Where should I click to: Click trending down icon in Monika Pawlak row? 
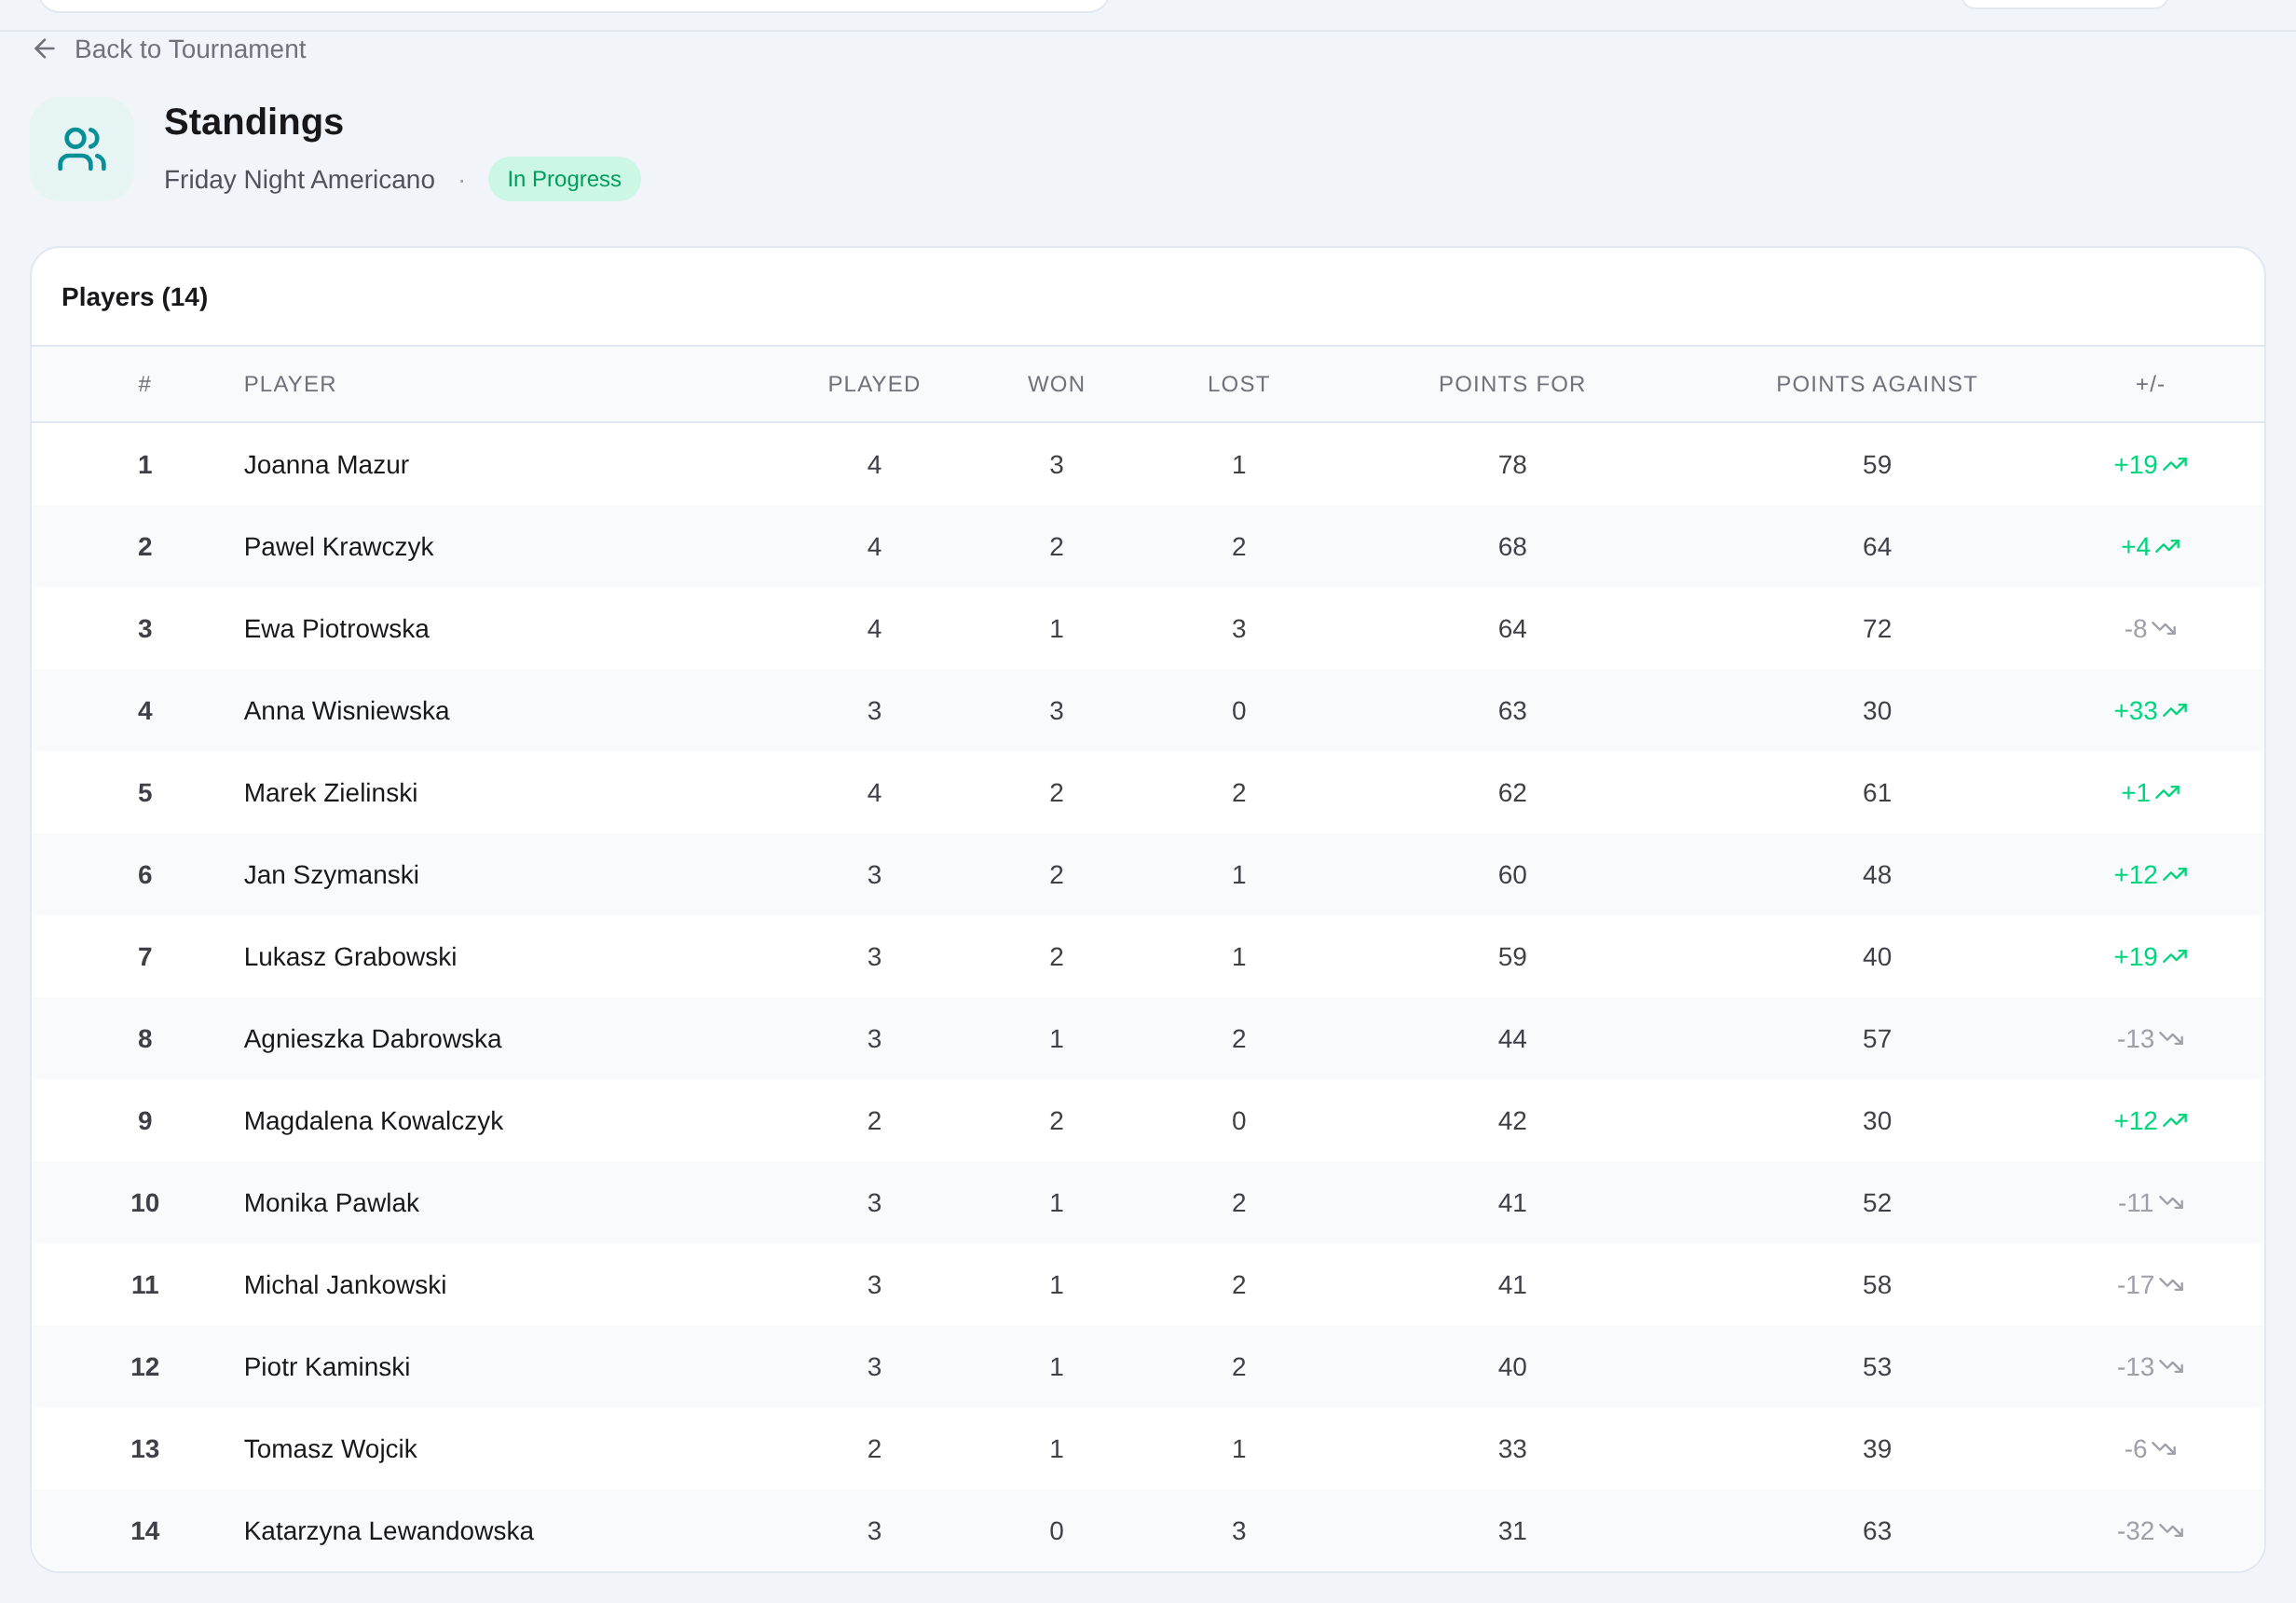2172,1202
